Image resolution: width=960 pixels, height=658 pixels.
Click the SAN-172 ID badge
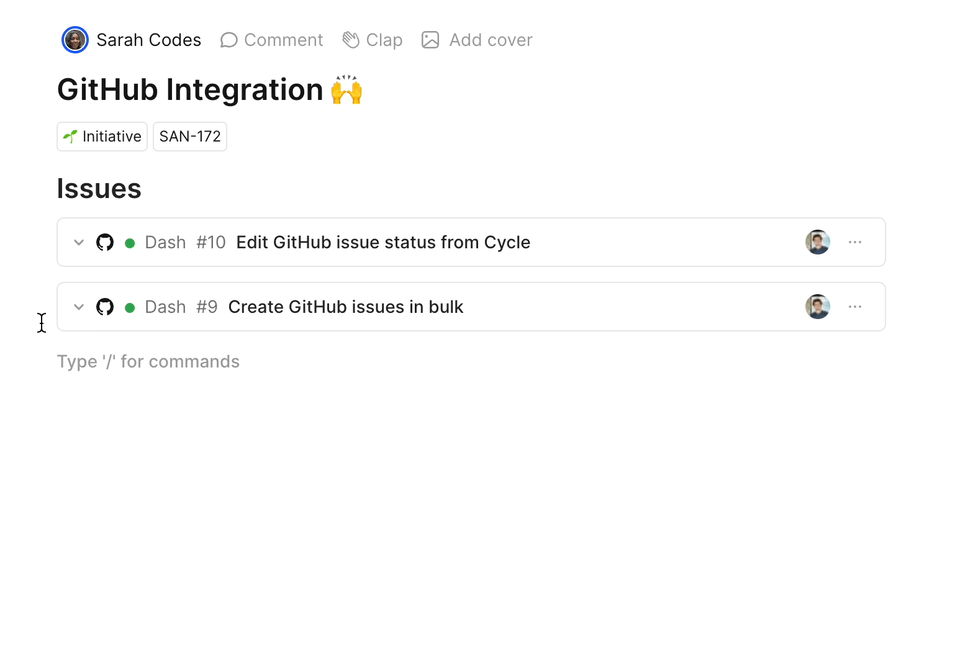pos(190,137)
